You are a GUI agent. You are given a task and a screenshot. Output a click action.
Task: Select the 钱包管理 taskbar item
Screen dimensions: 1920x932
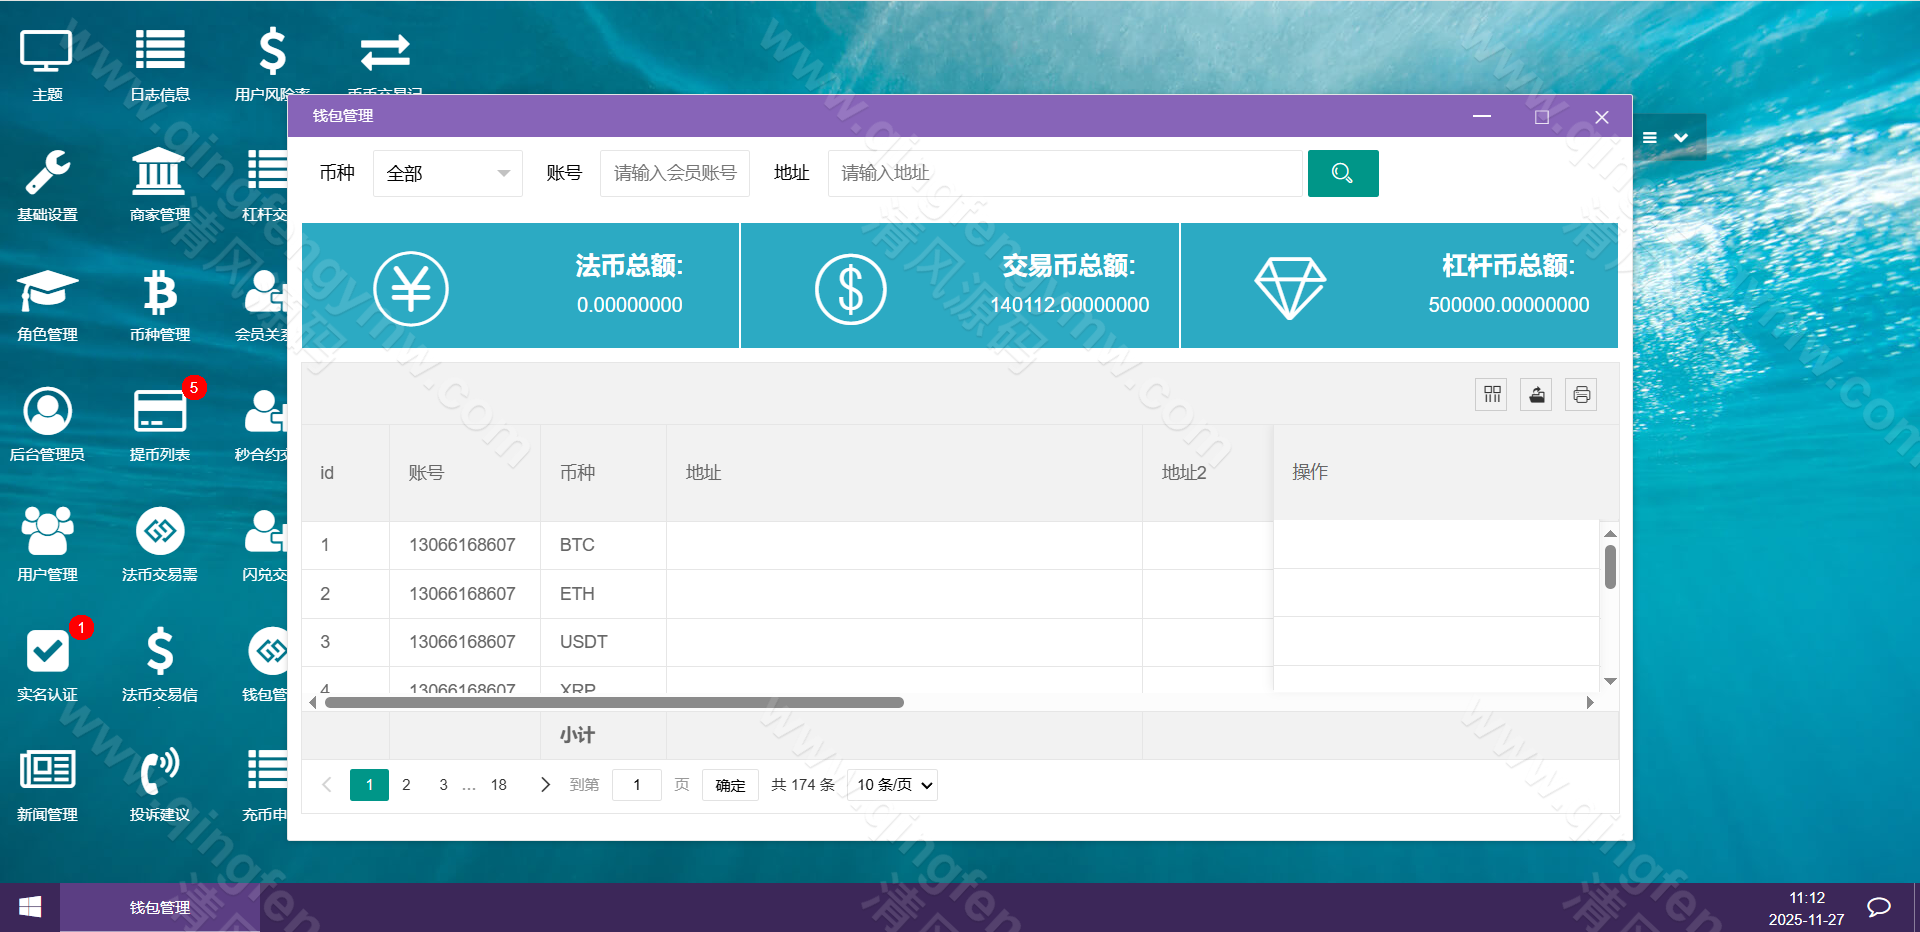pyautogui.click(x=160, y=907)
